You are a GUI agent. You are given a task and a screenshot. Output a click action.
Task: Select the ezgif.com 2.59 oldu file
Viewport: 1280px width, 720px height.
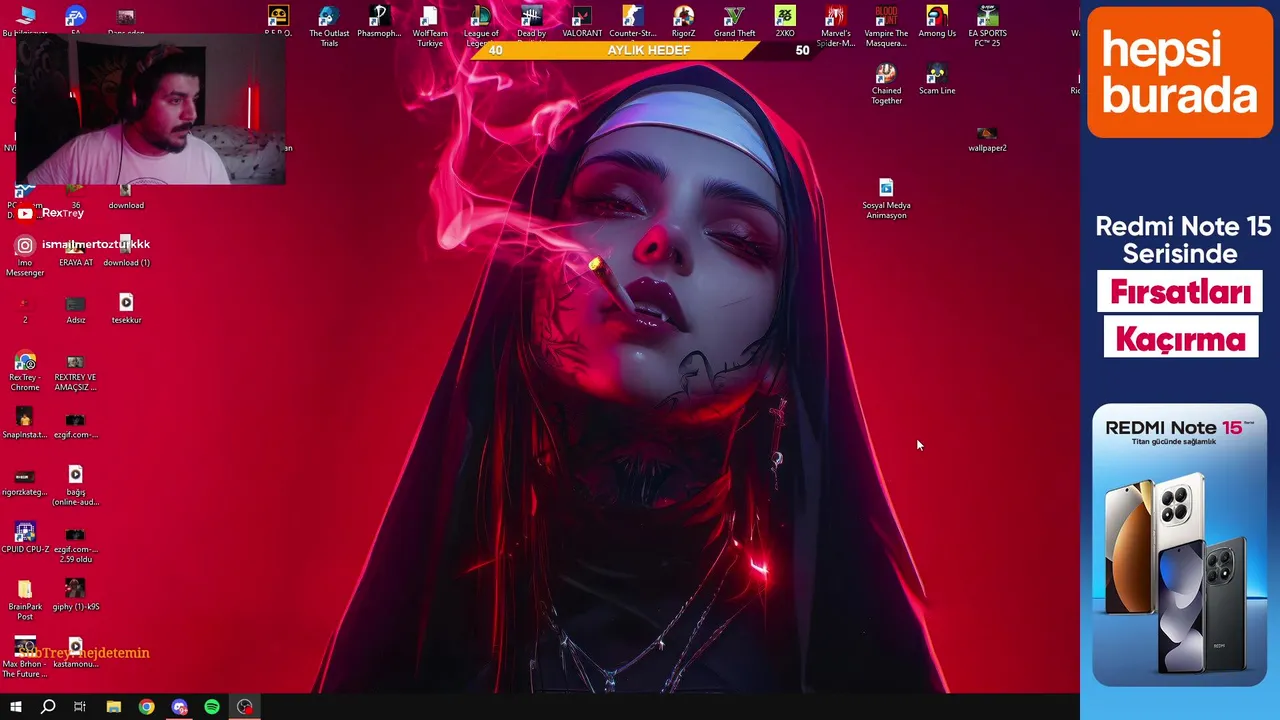tap(75, 545)
